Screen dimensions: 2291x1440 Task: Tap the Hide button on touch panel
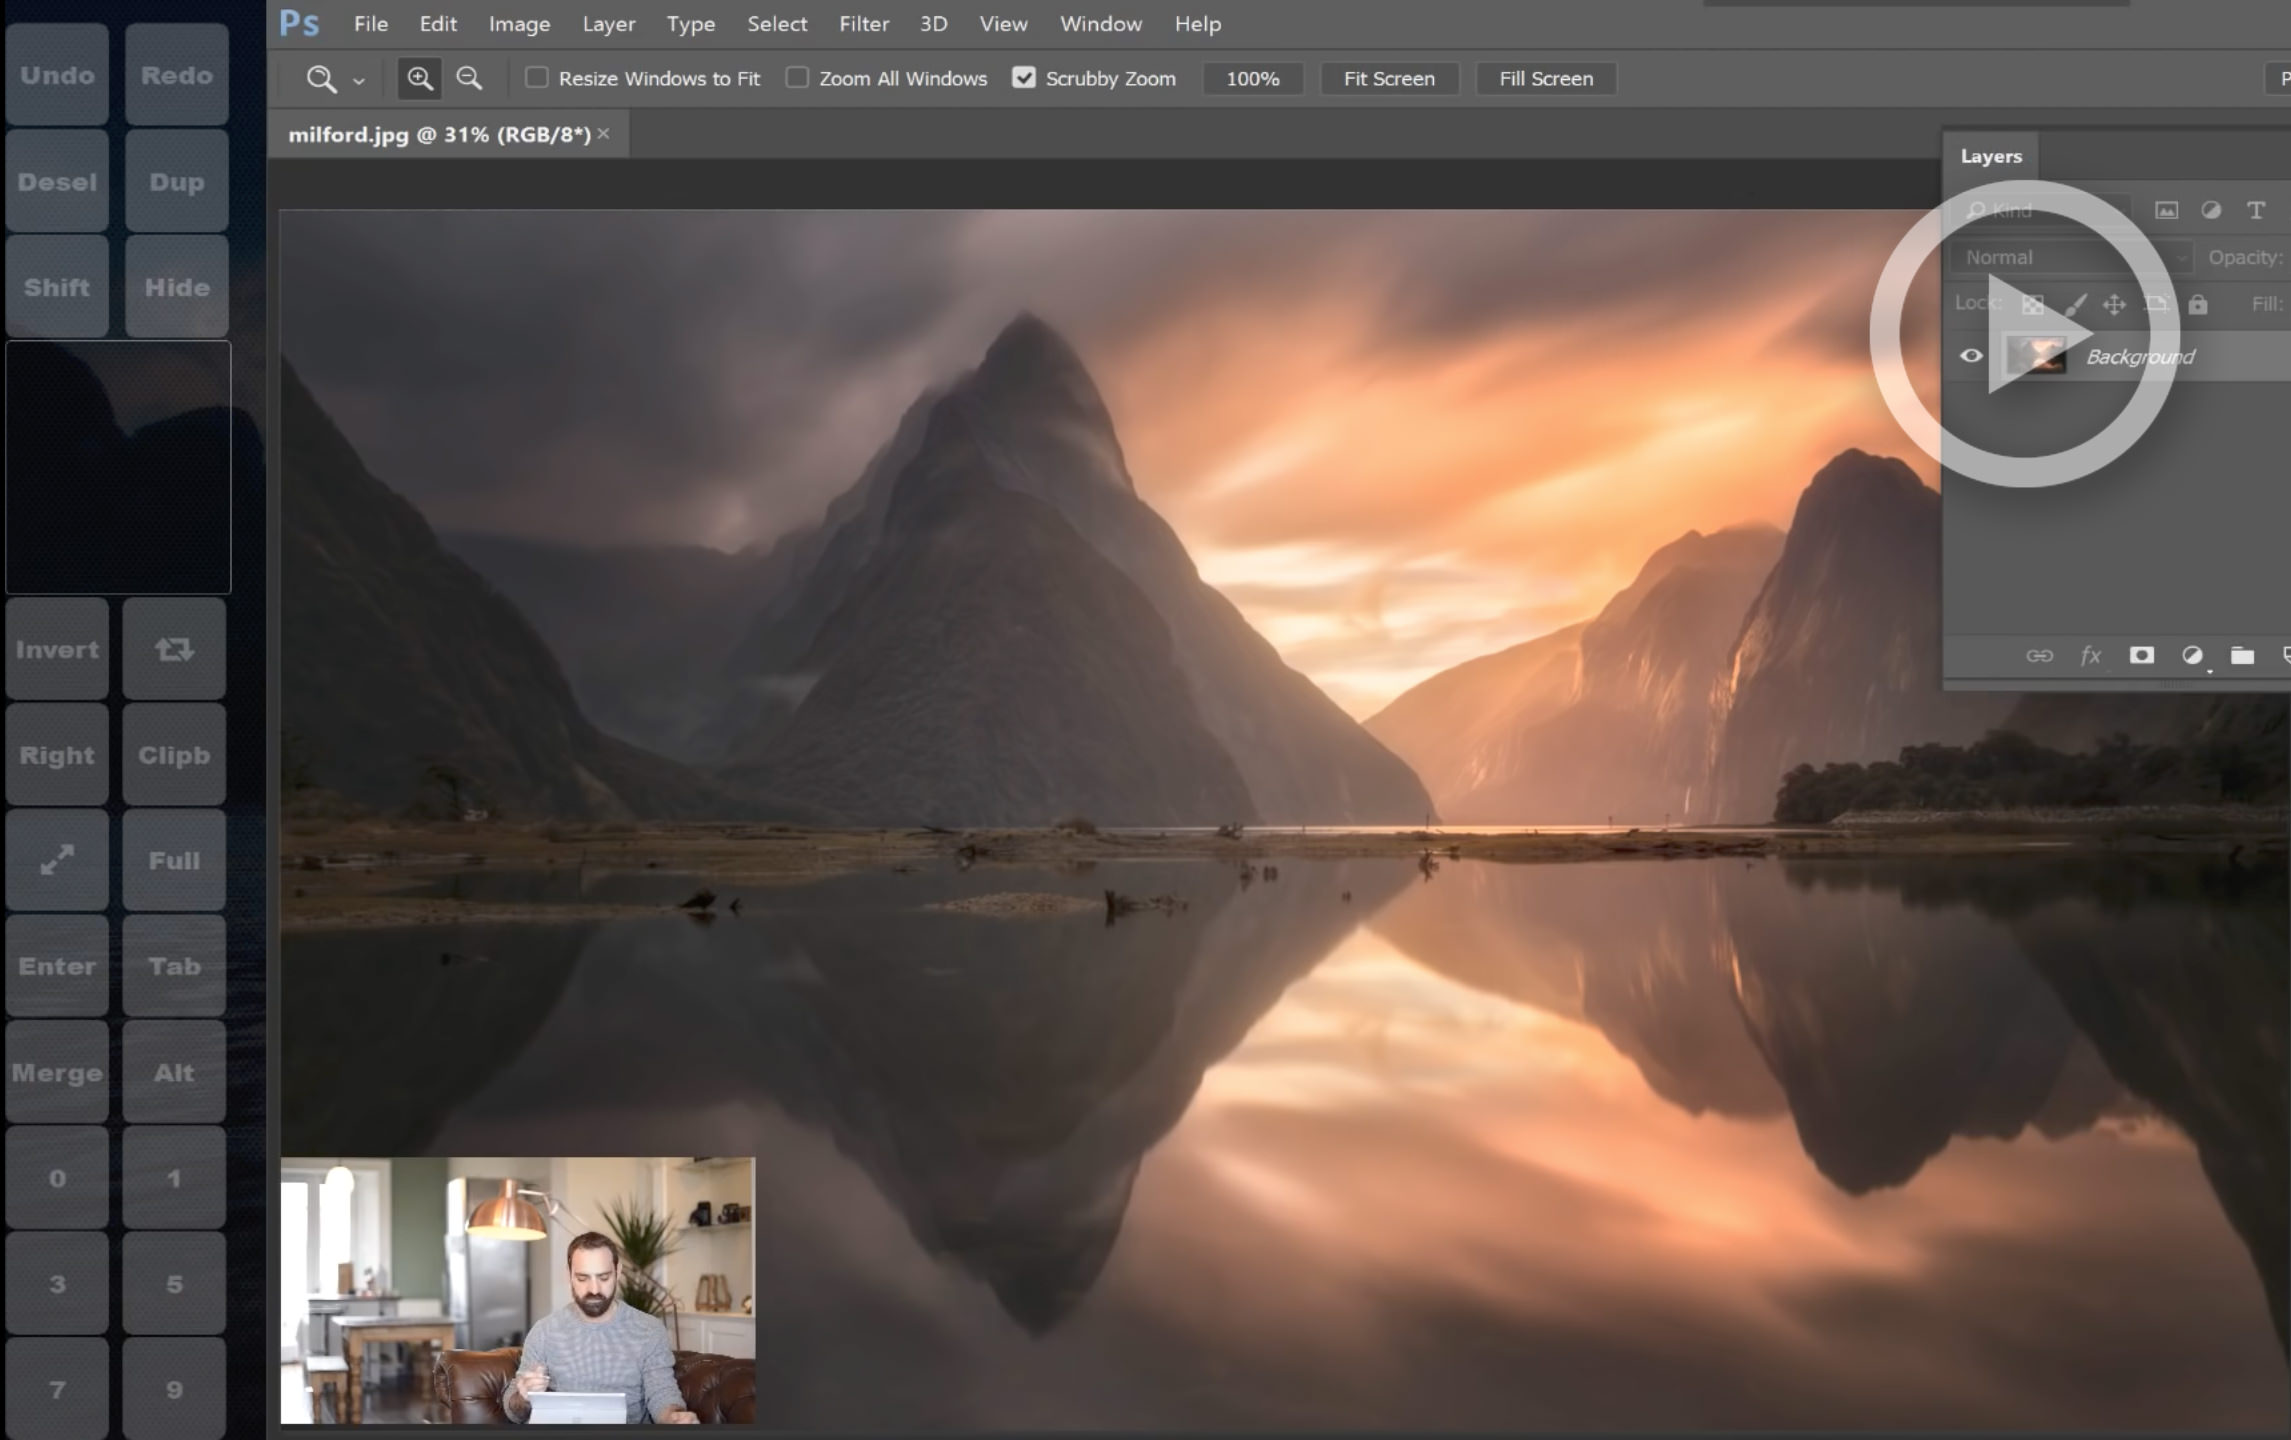177,287
